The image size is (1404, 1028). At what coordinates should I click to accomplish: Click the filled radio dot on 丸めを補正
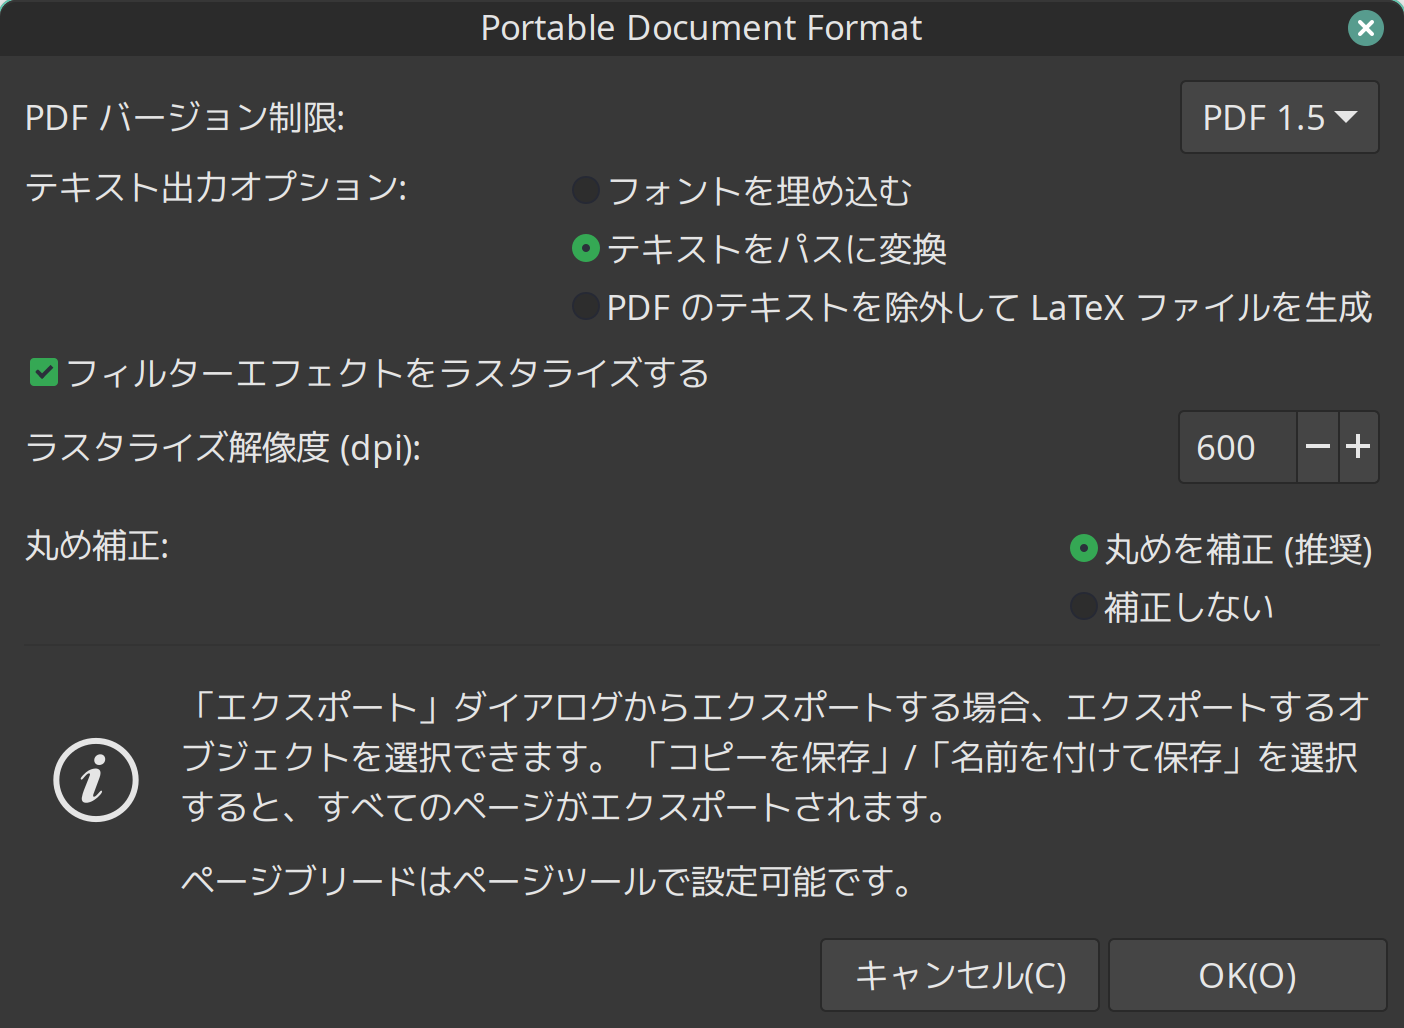[x=1083, y=549]
